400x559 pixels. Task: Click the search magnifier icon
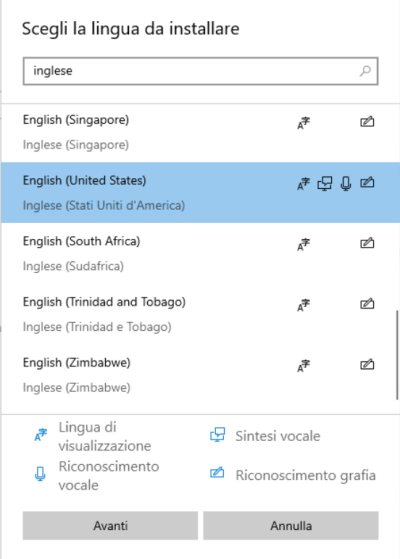click(x=365, y=71)
